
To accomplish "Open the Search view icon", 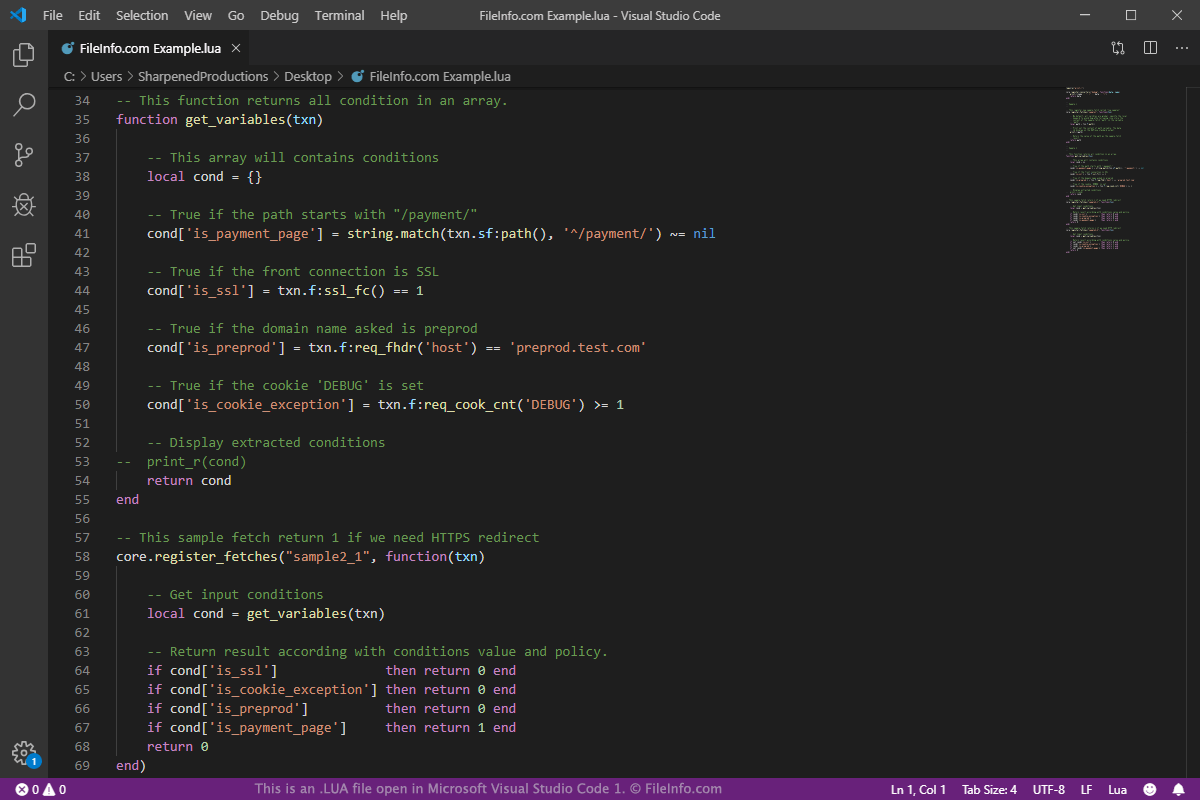I will click(x=24, y=104).
